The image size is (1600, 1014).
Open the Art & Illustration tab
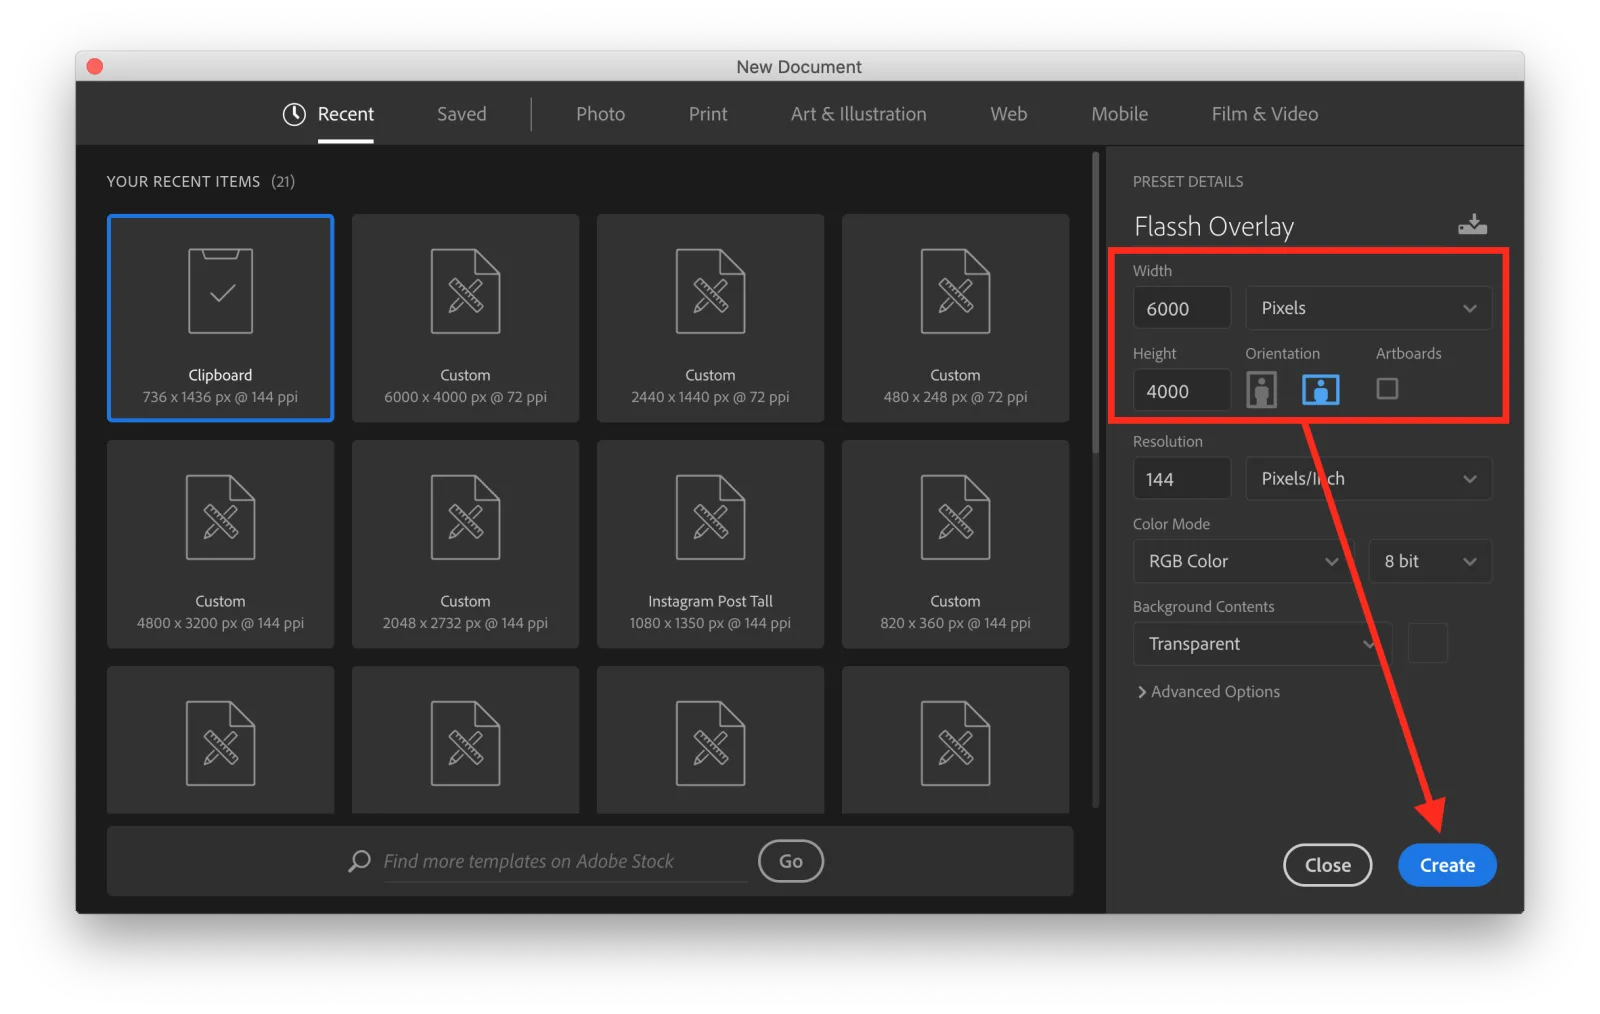[x=859, y=114]
